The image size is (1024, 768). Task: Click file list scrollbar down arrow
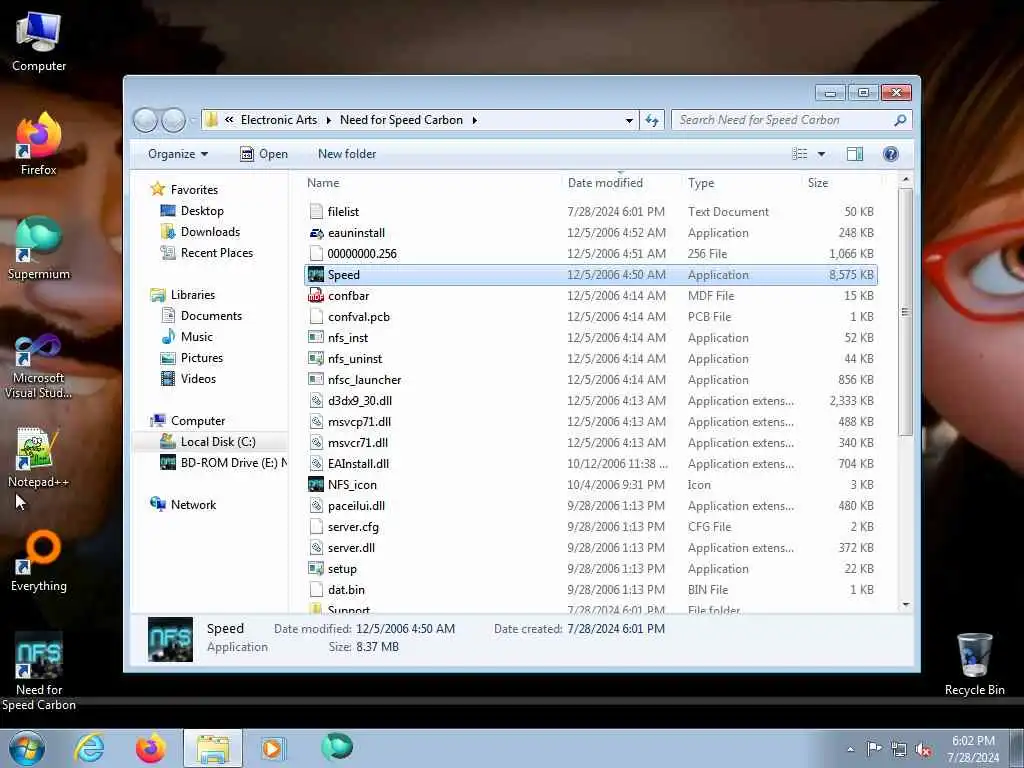(905, 605)
